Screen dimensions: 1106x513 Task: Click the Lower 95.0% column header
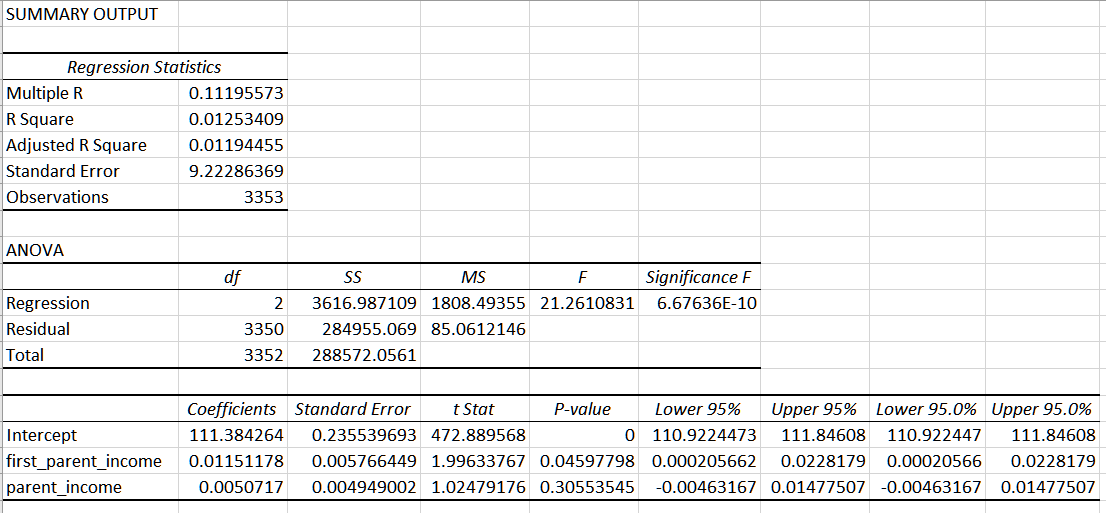click(927, 409)
